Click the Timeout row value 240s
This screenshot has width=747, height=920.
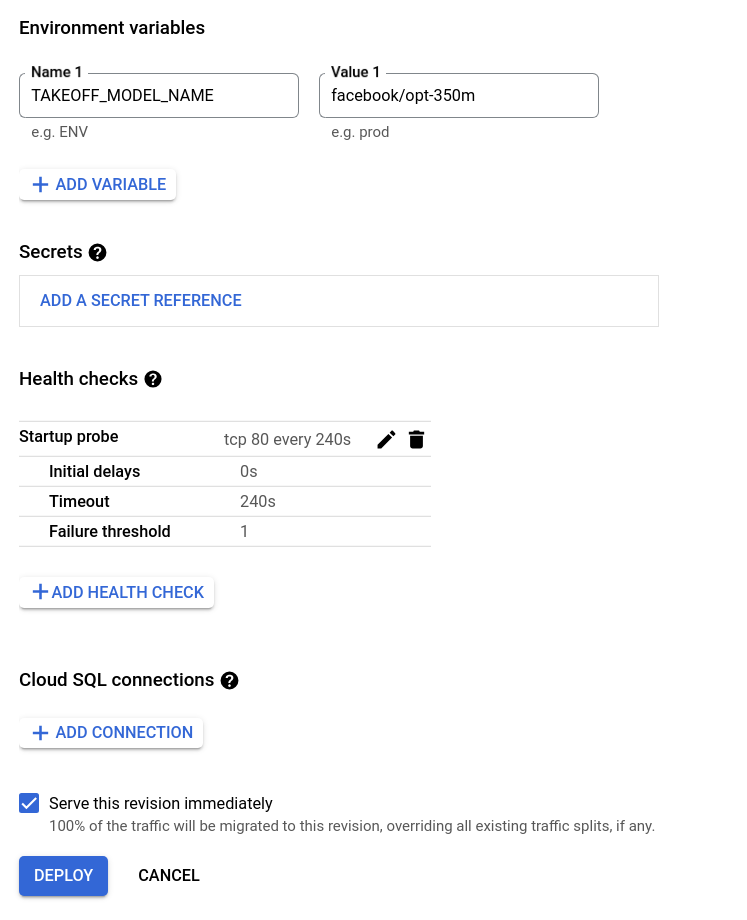coord(258,501)
